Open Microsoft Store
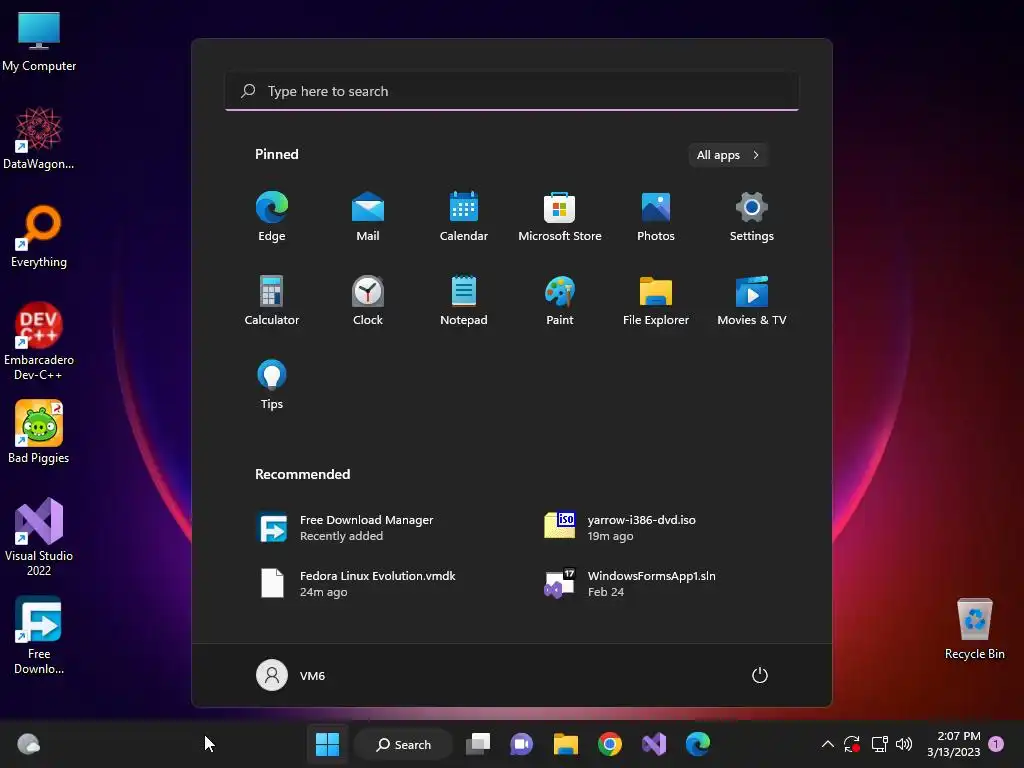Viewport: 1024px width, 768px height. click(560, 217)
